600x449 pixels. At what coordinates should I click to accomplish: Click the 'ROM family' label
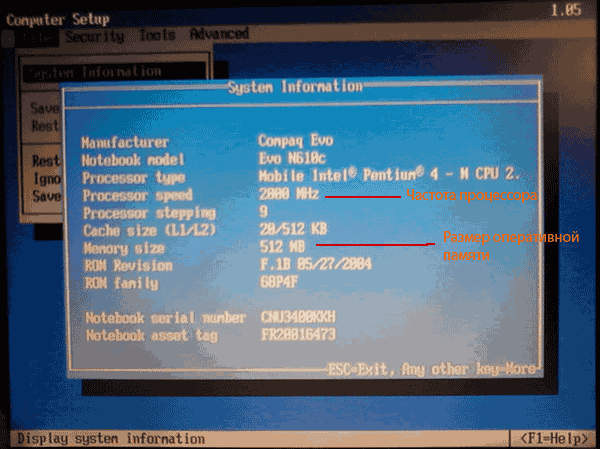(x=121, y=283)
